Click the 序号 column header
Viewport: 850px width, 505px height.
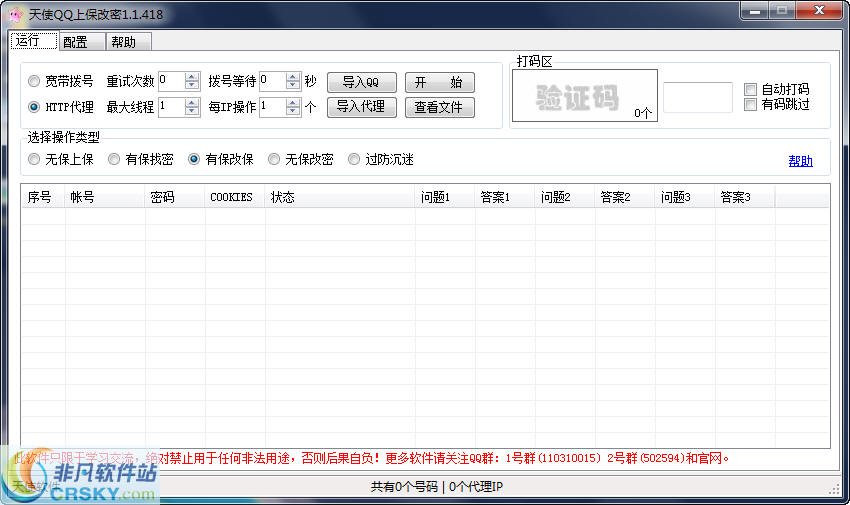(43, 197)
